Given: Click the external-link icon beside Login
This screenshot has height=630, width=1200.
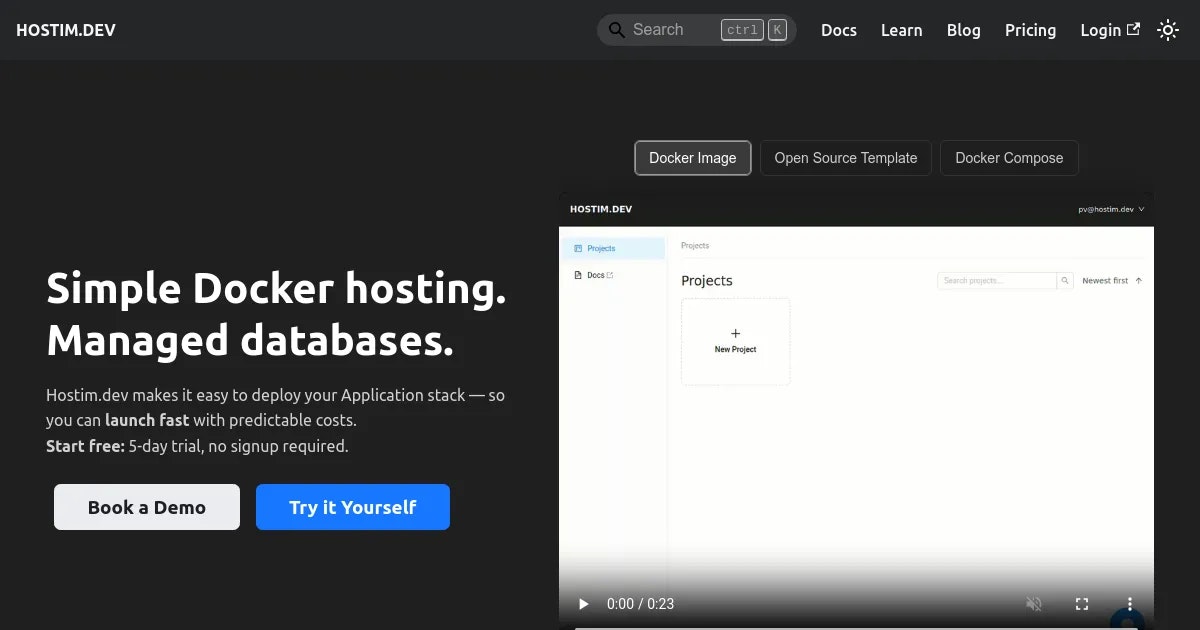Looking at the screenshot, I should 1136,29.
